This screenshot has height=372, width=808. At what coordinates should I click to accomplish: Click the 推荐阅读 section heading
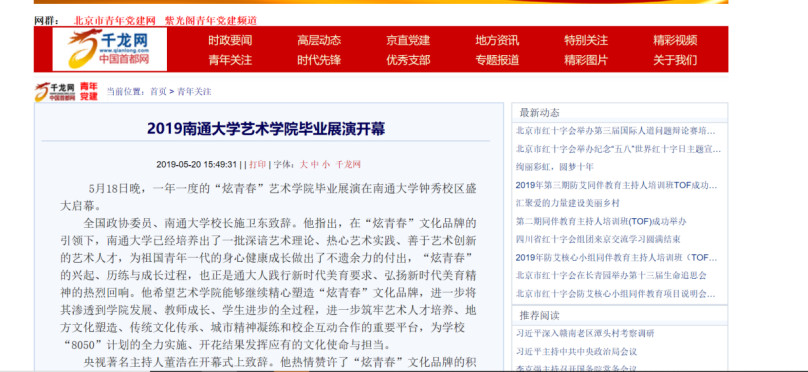click(x=540, y=315)
